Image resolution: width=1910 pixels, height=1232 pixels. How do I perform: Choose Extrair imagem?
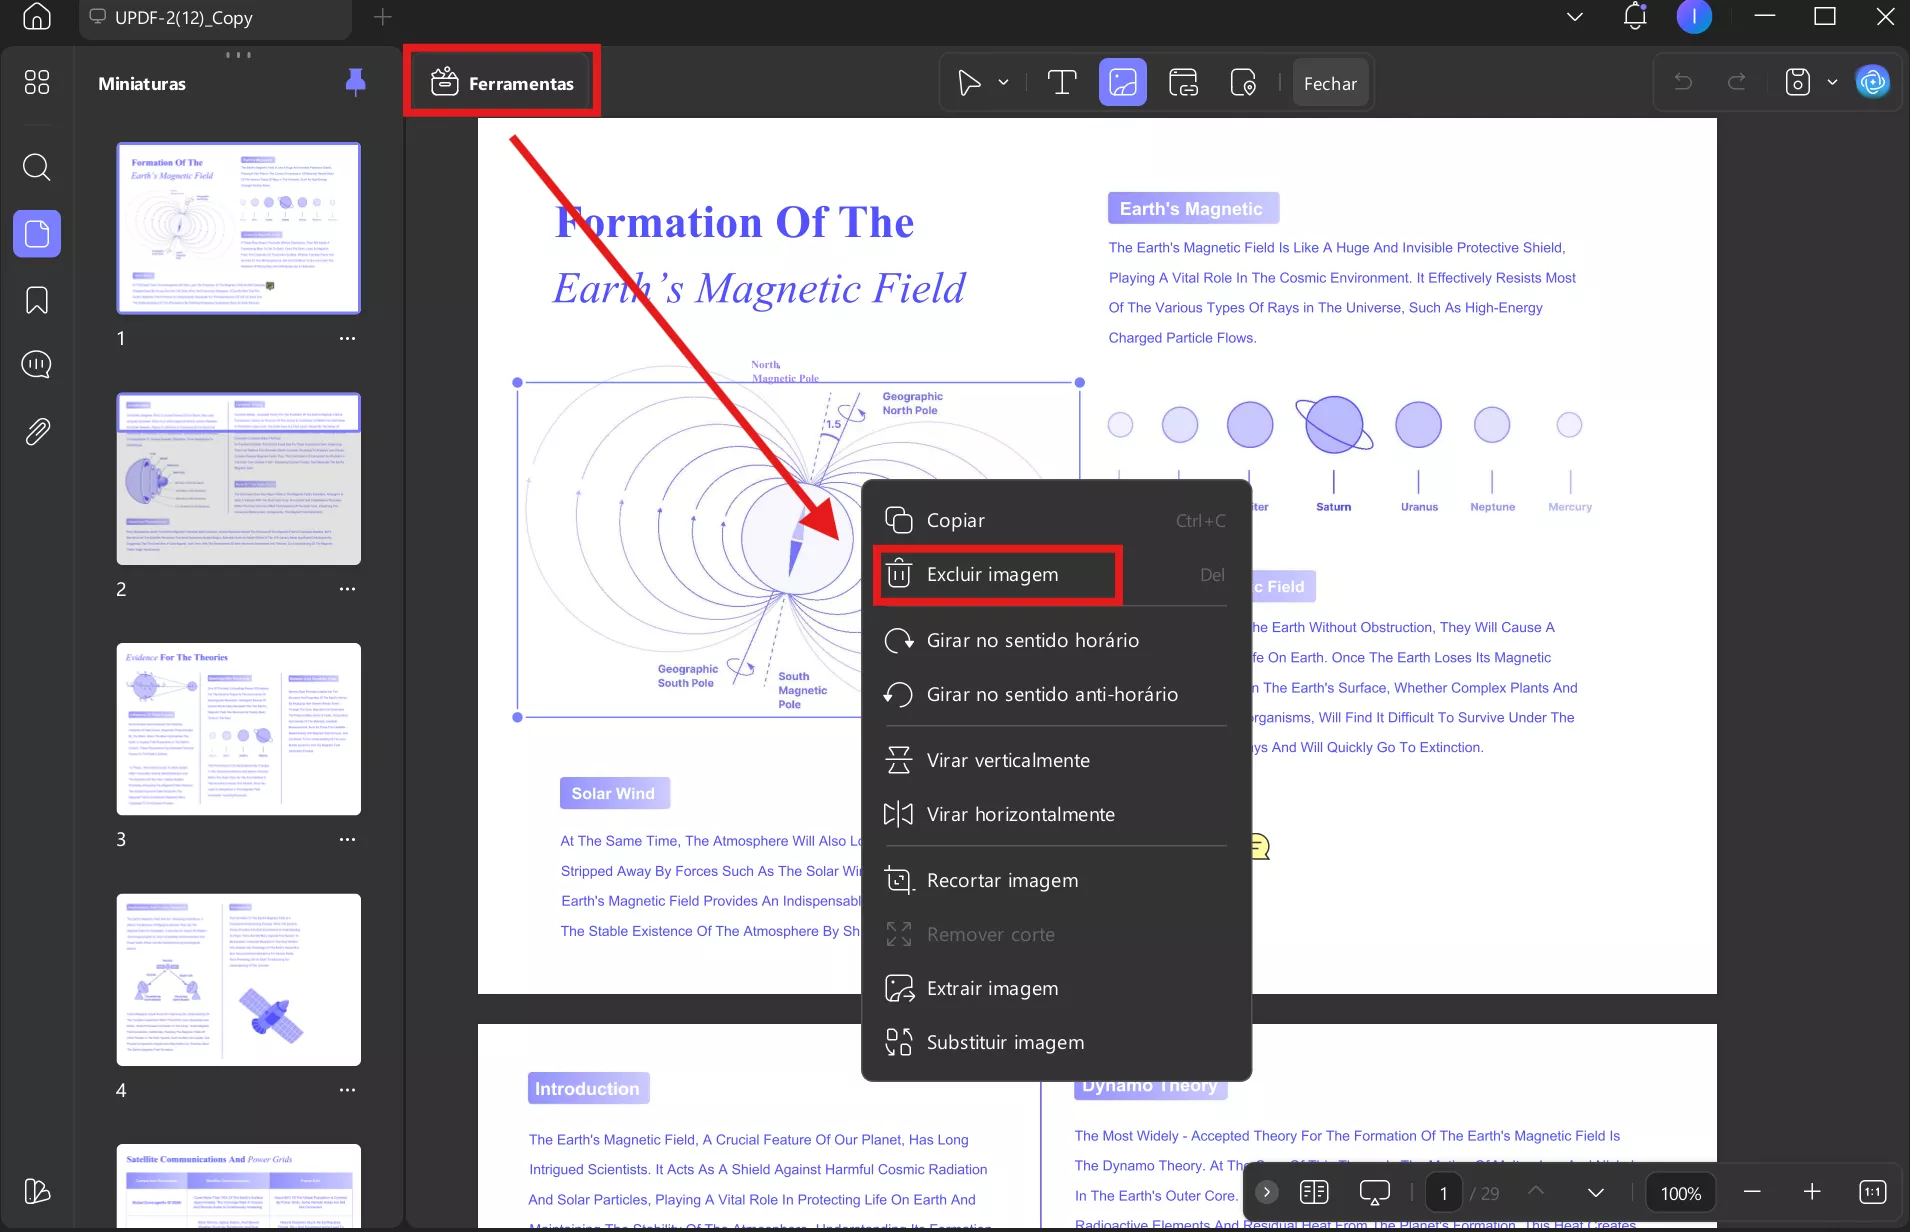coord(1056,988)
